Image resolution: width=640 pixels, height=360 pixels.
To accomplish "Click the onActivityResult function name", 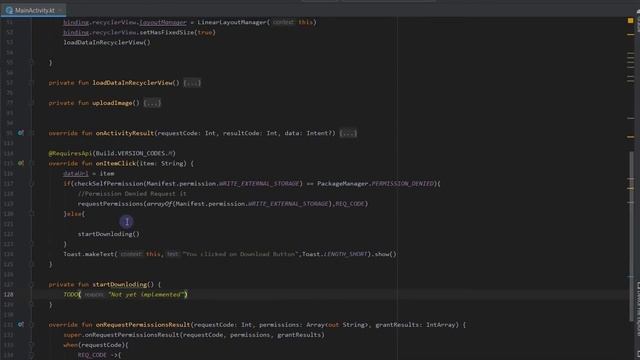I will (125, 133).
